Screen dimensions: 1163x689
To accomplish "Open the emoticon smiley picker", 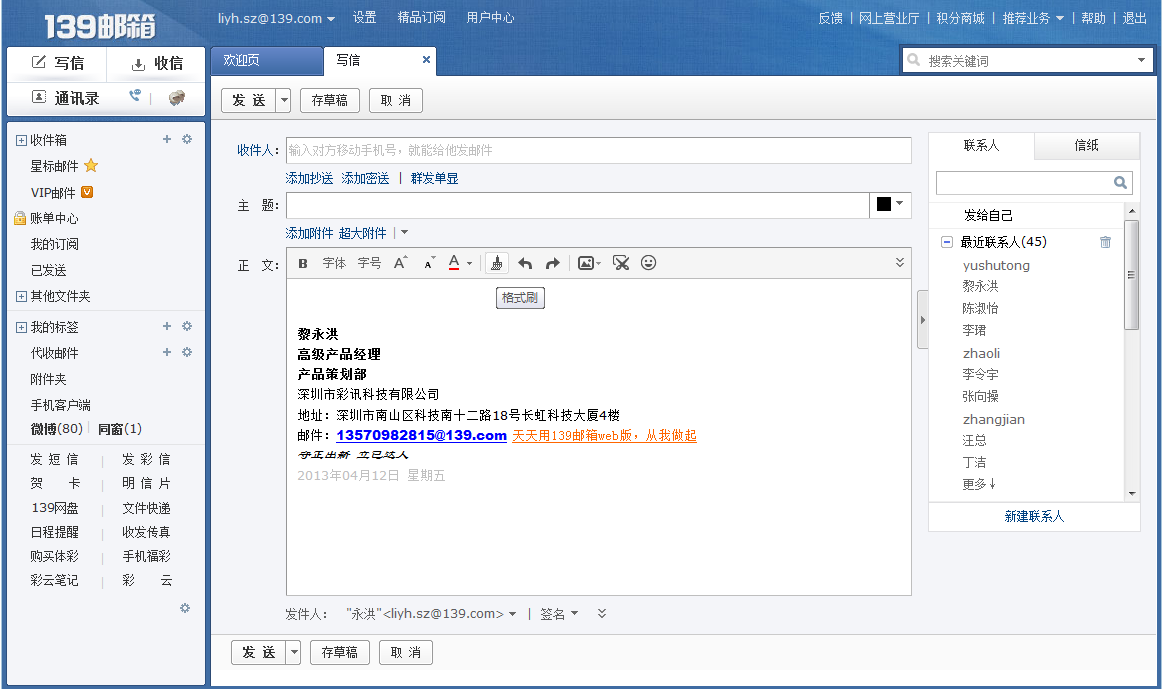I will 648,263.
